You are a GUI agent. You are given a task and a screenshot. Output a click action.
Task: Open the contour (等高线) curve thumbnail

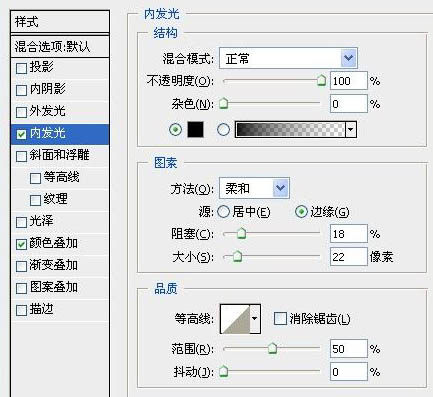coord(235,319)
